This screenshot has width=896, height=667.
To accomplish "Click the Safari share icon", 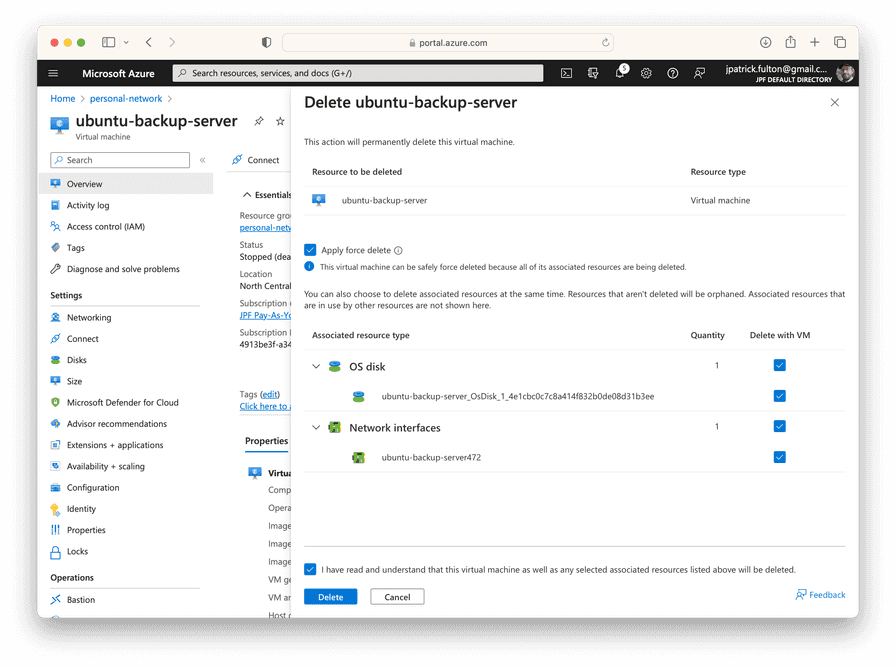I will (790, 42).
